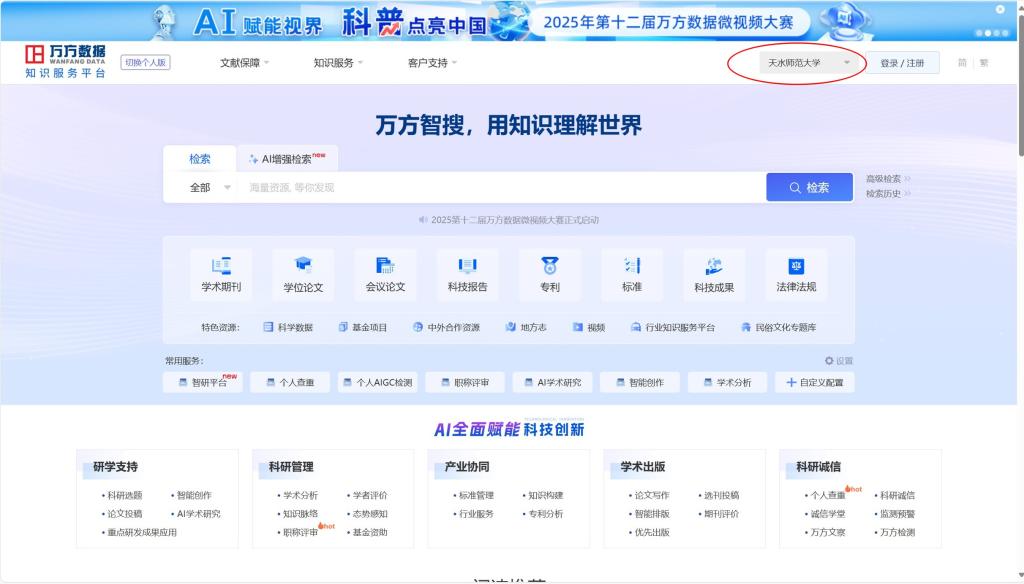Open the 会议论文 resource icon
1024x584 pixels.
click(385, 274)
